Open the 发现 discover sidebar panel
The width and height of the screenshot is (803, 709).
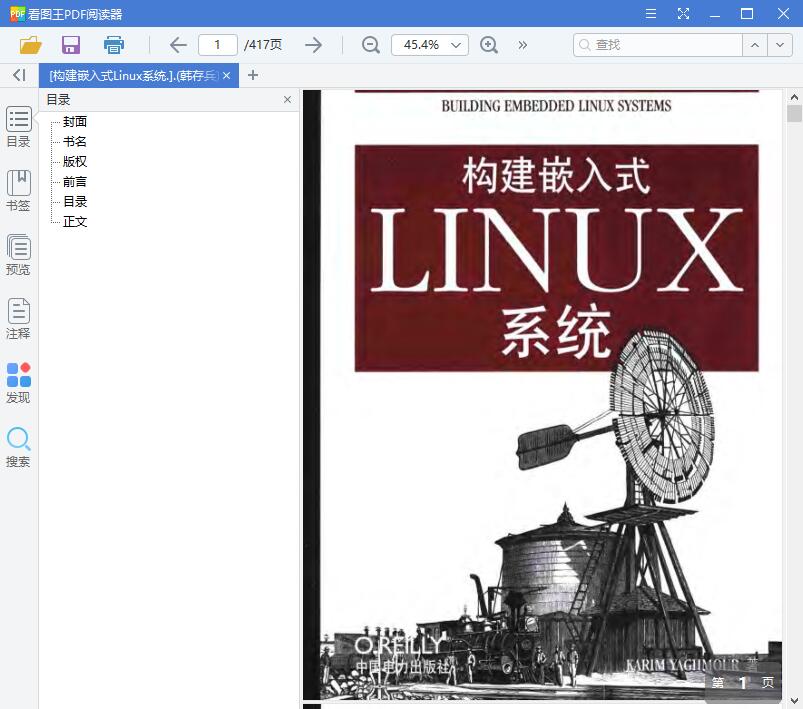coord(18,383)
